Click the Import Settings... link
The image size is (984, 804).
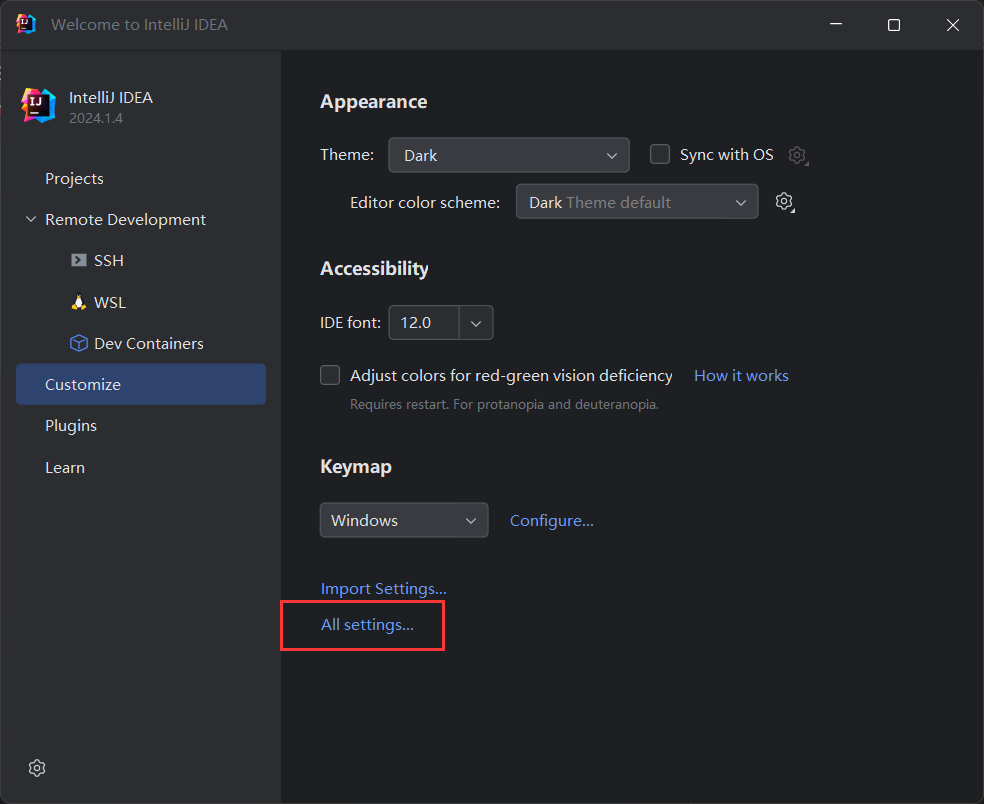point(383,589)
